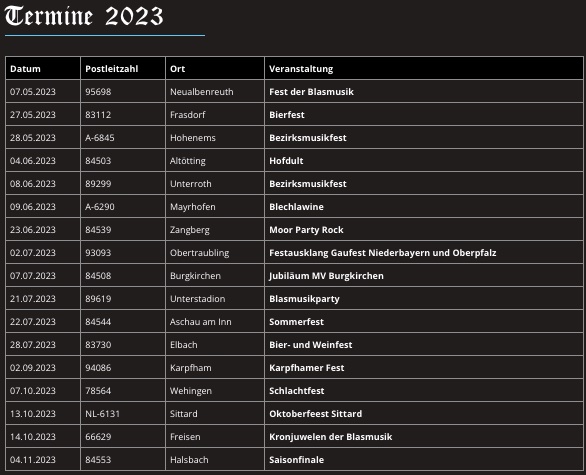Open the Blechlawine event
586x475 pixels.
coord(296,207)
